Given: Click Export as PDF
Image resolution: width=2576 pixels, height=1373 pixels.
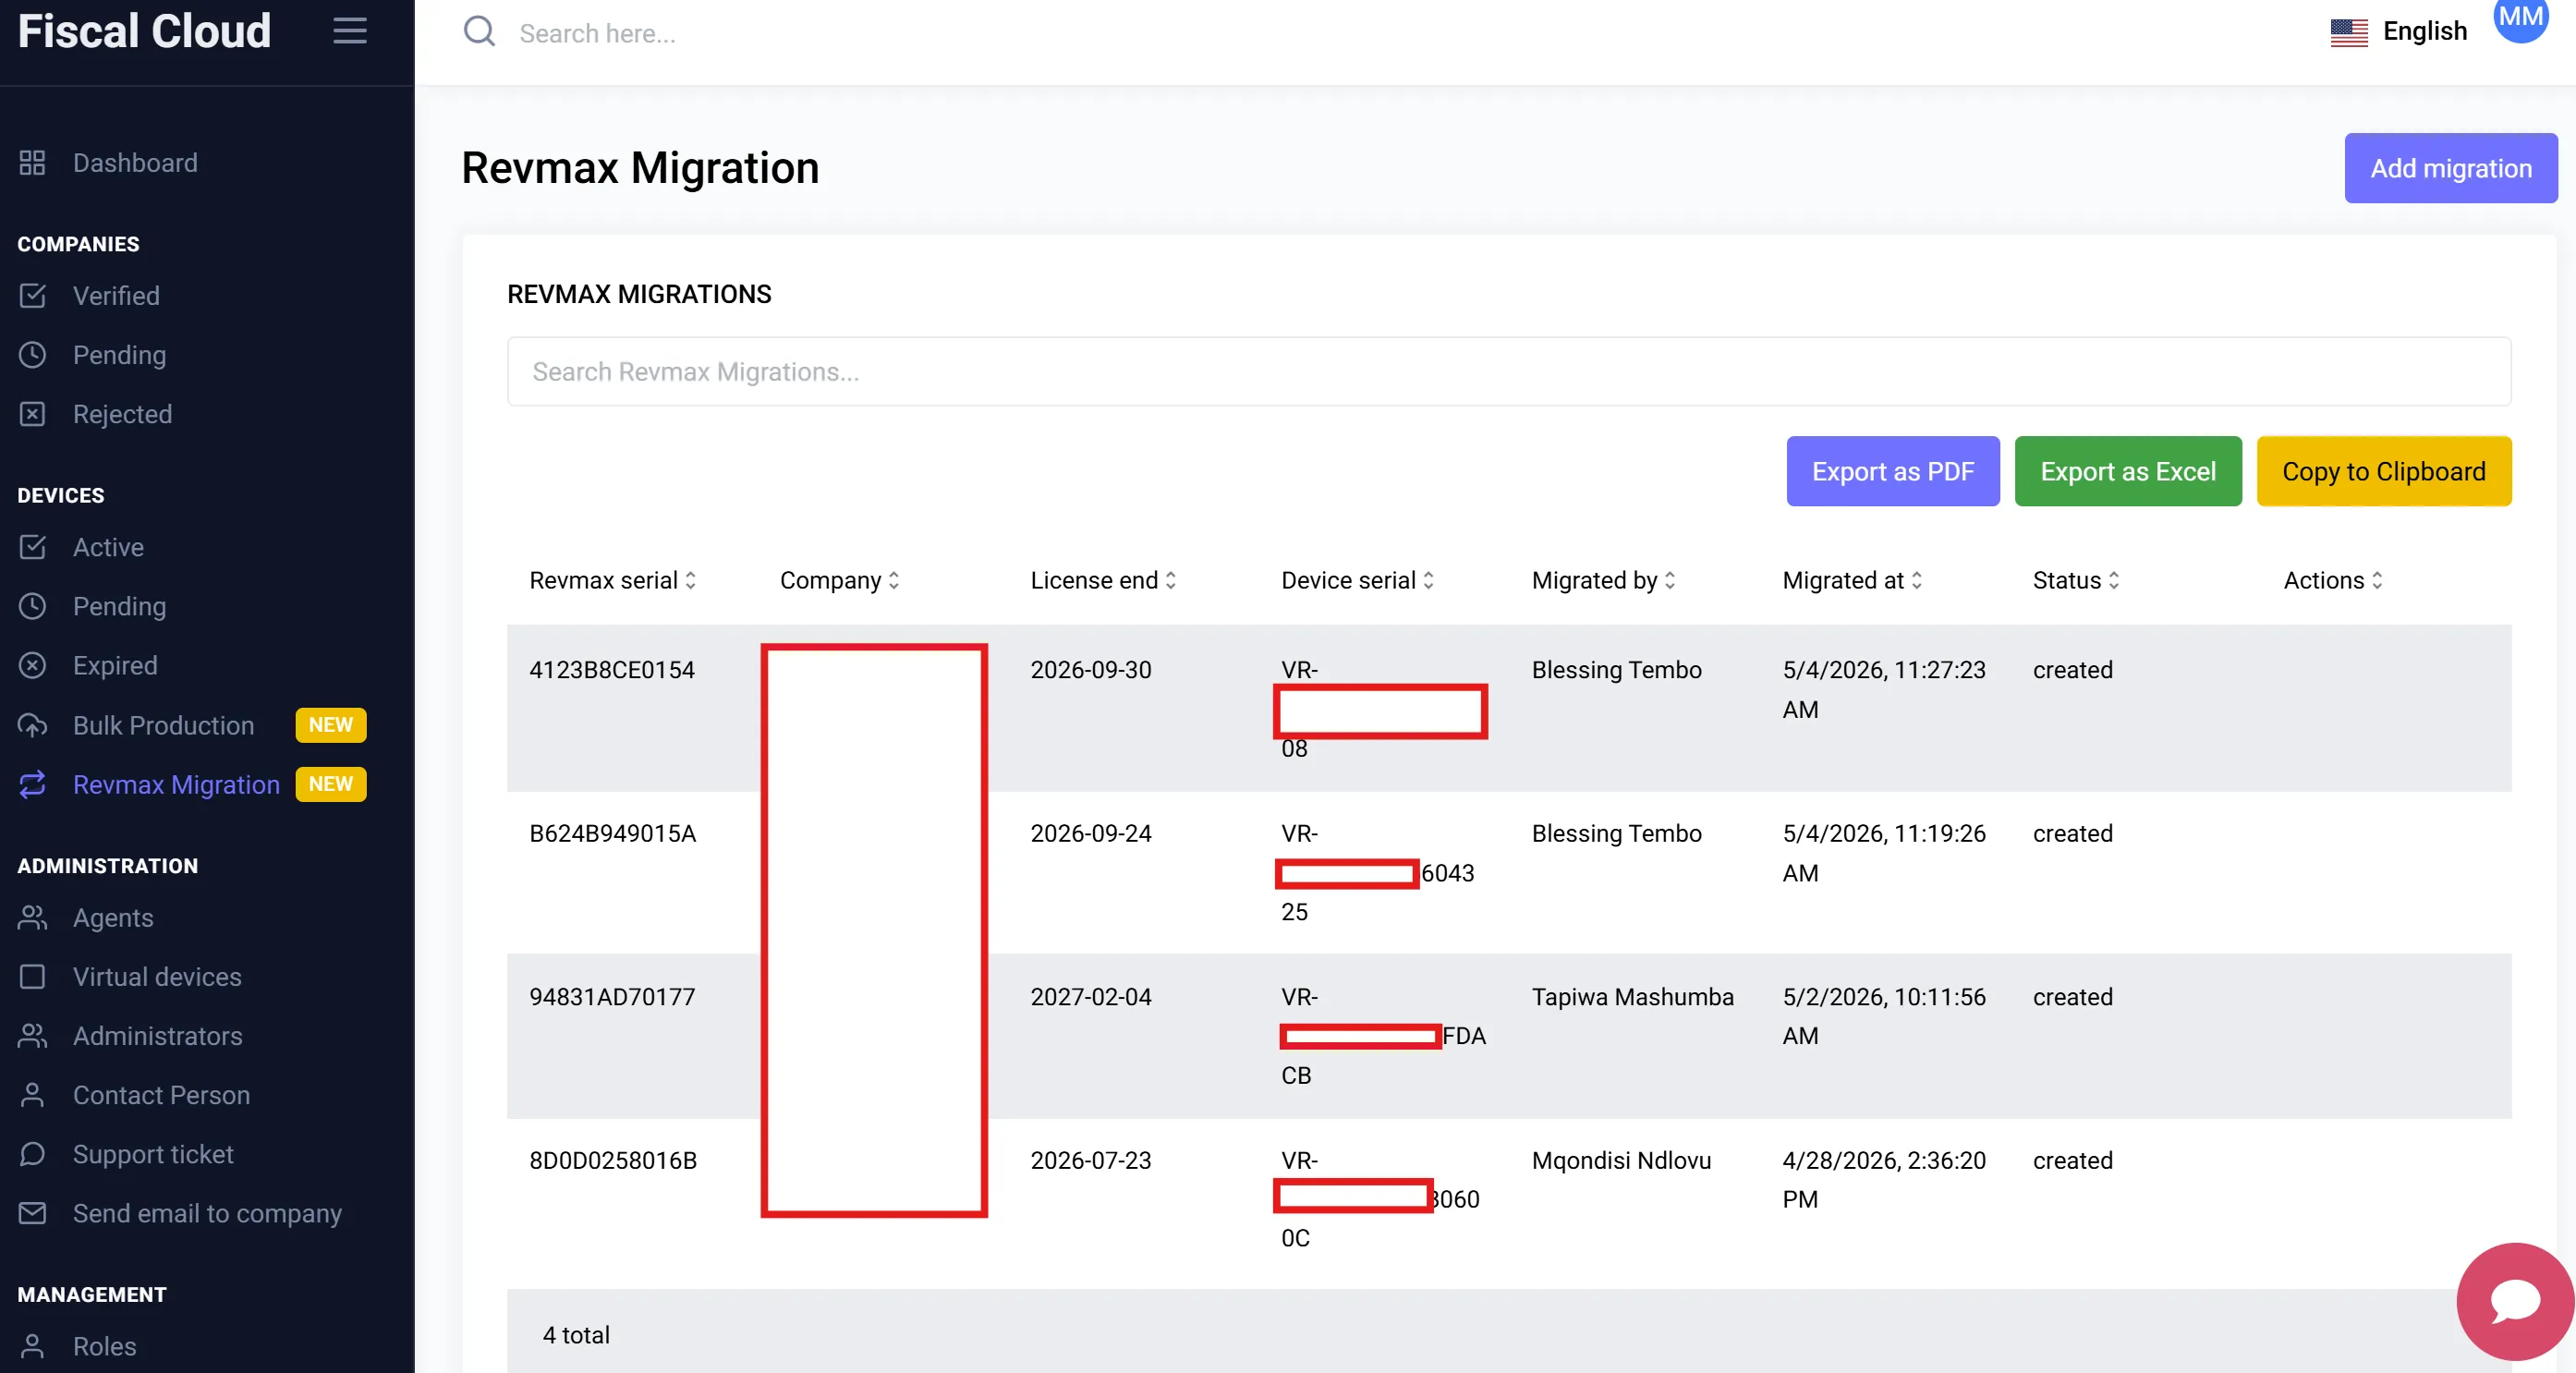Looking at the screenshot, I should 1892,470.
